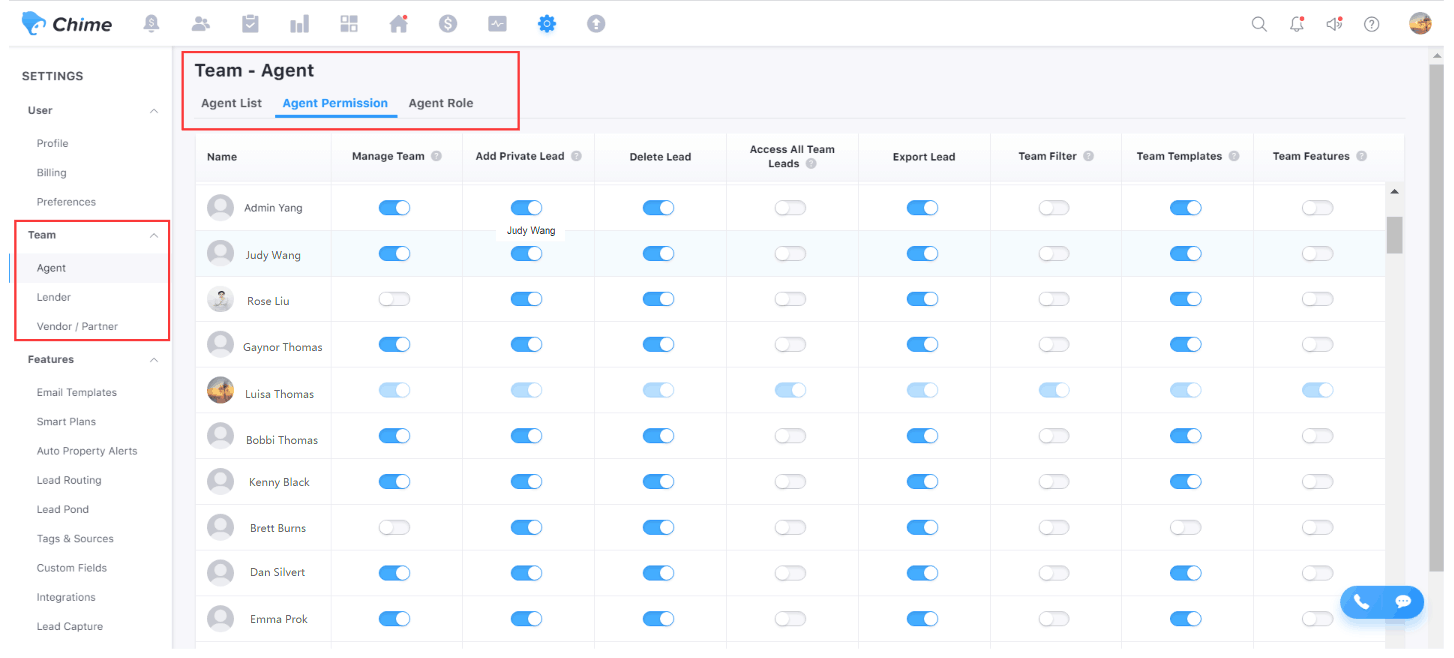Open the help question mark icon in header

1372,24
